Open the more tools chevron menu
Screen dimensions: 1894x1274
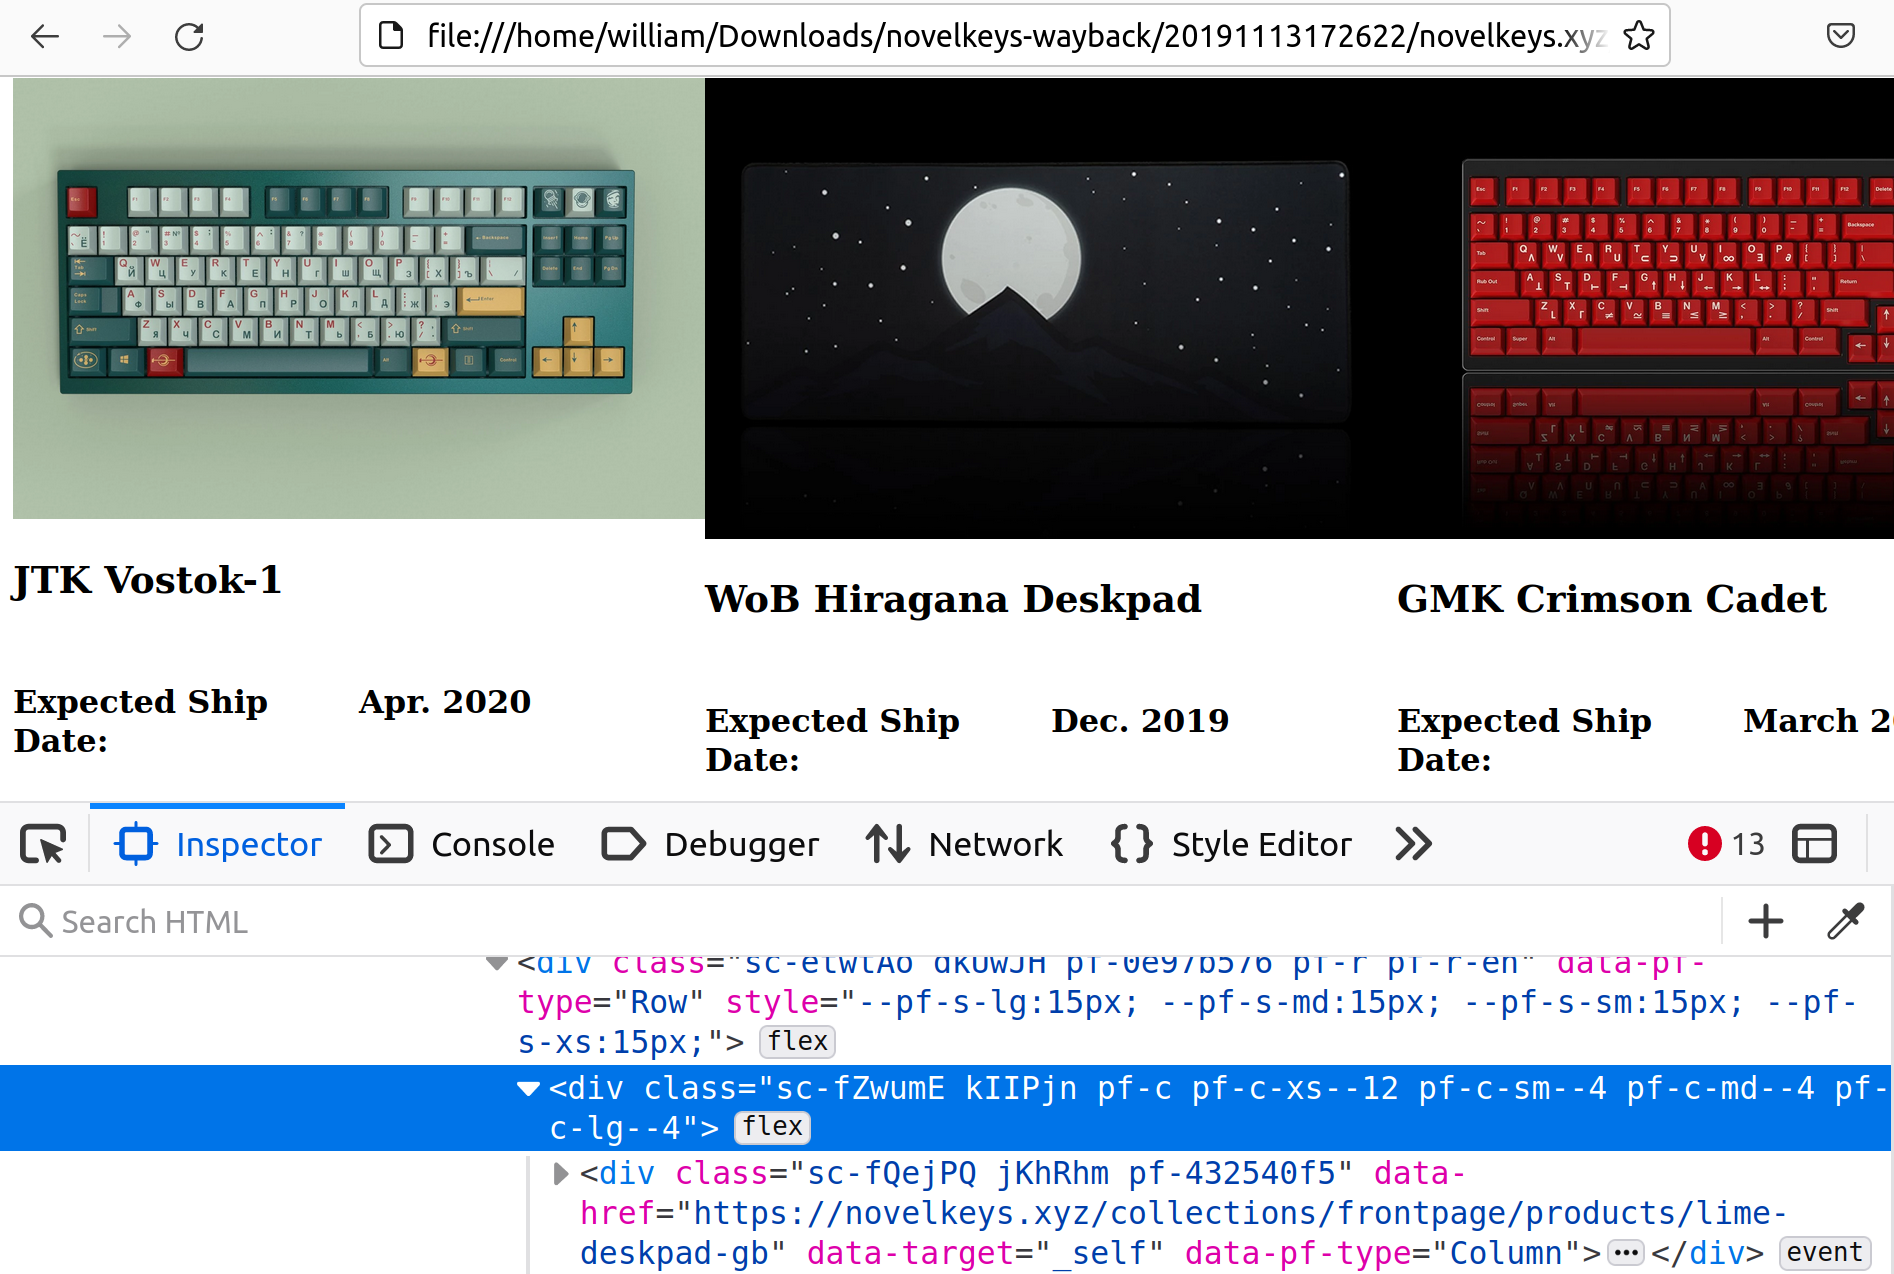point(1413,844)
